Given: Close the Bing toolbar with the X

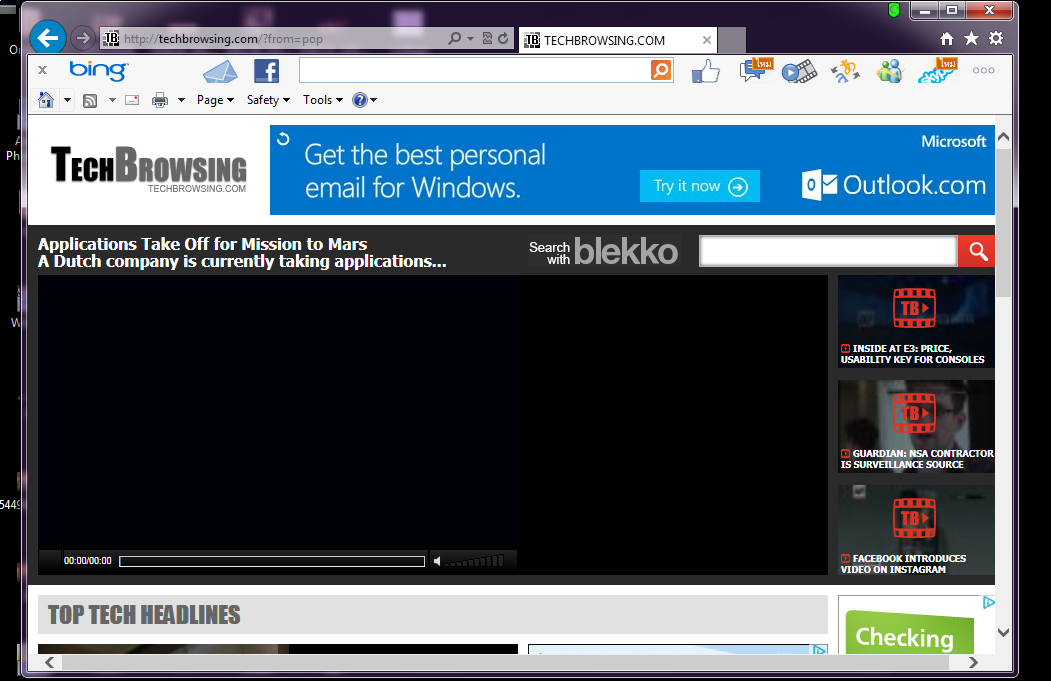Looking at the screenshot, I should (43, 70).
